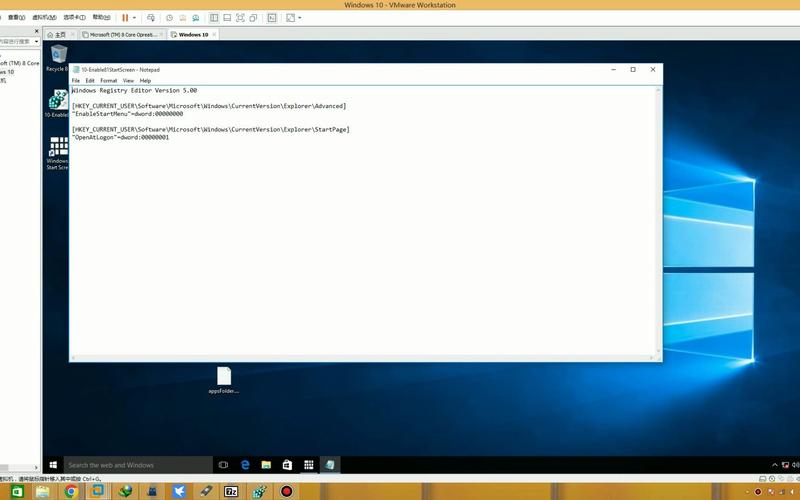Open Task View in guest taskbar
The image size is (800, 500).
click(223, 465)
